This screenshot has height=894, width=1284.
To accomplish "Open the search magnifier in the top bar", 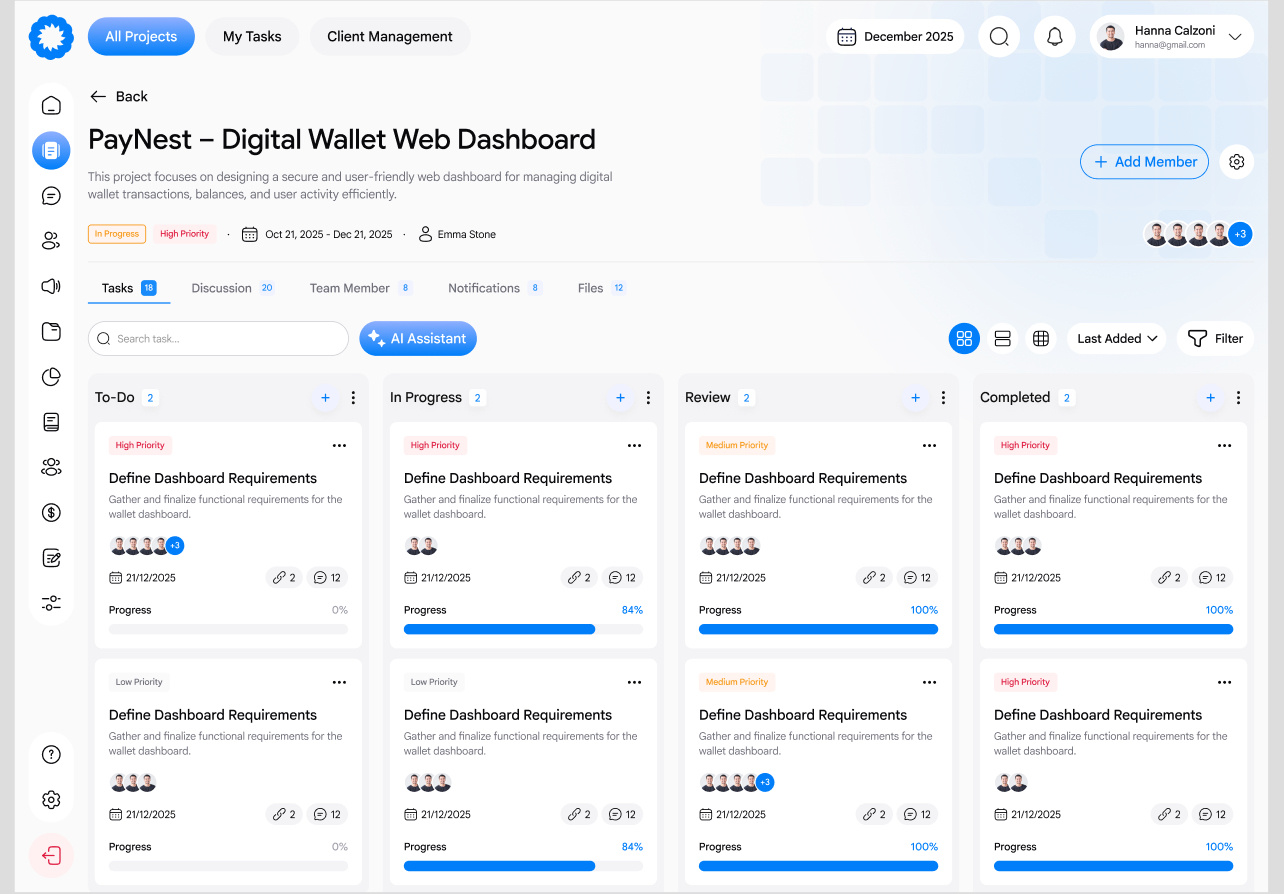I will (998, 36).
